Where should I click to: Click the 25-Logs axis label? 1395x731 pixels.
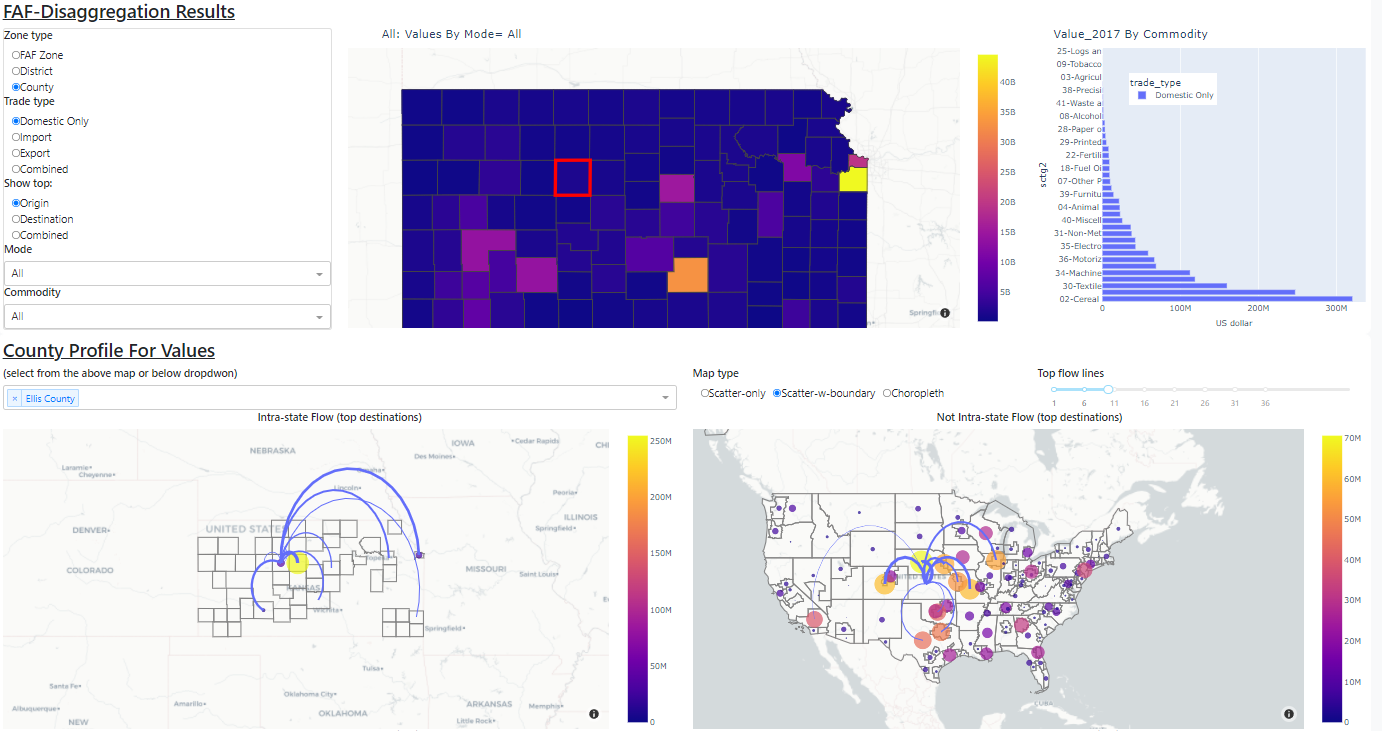(x=1079, y=51)
